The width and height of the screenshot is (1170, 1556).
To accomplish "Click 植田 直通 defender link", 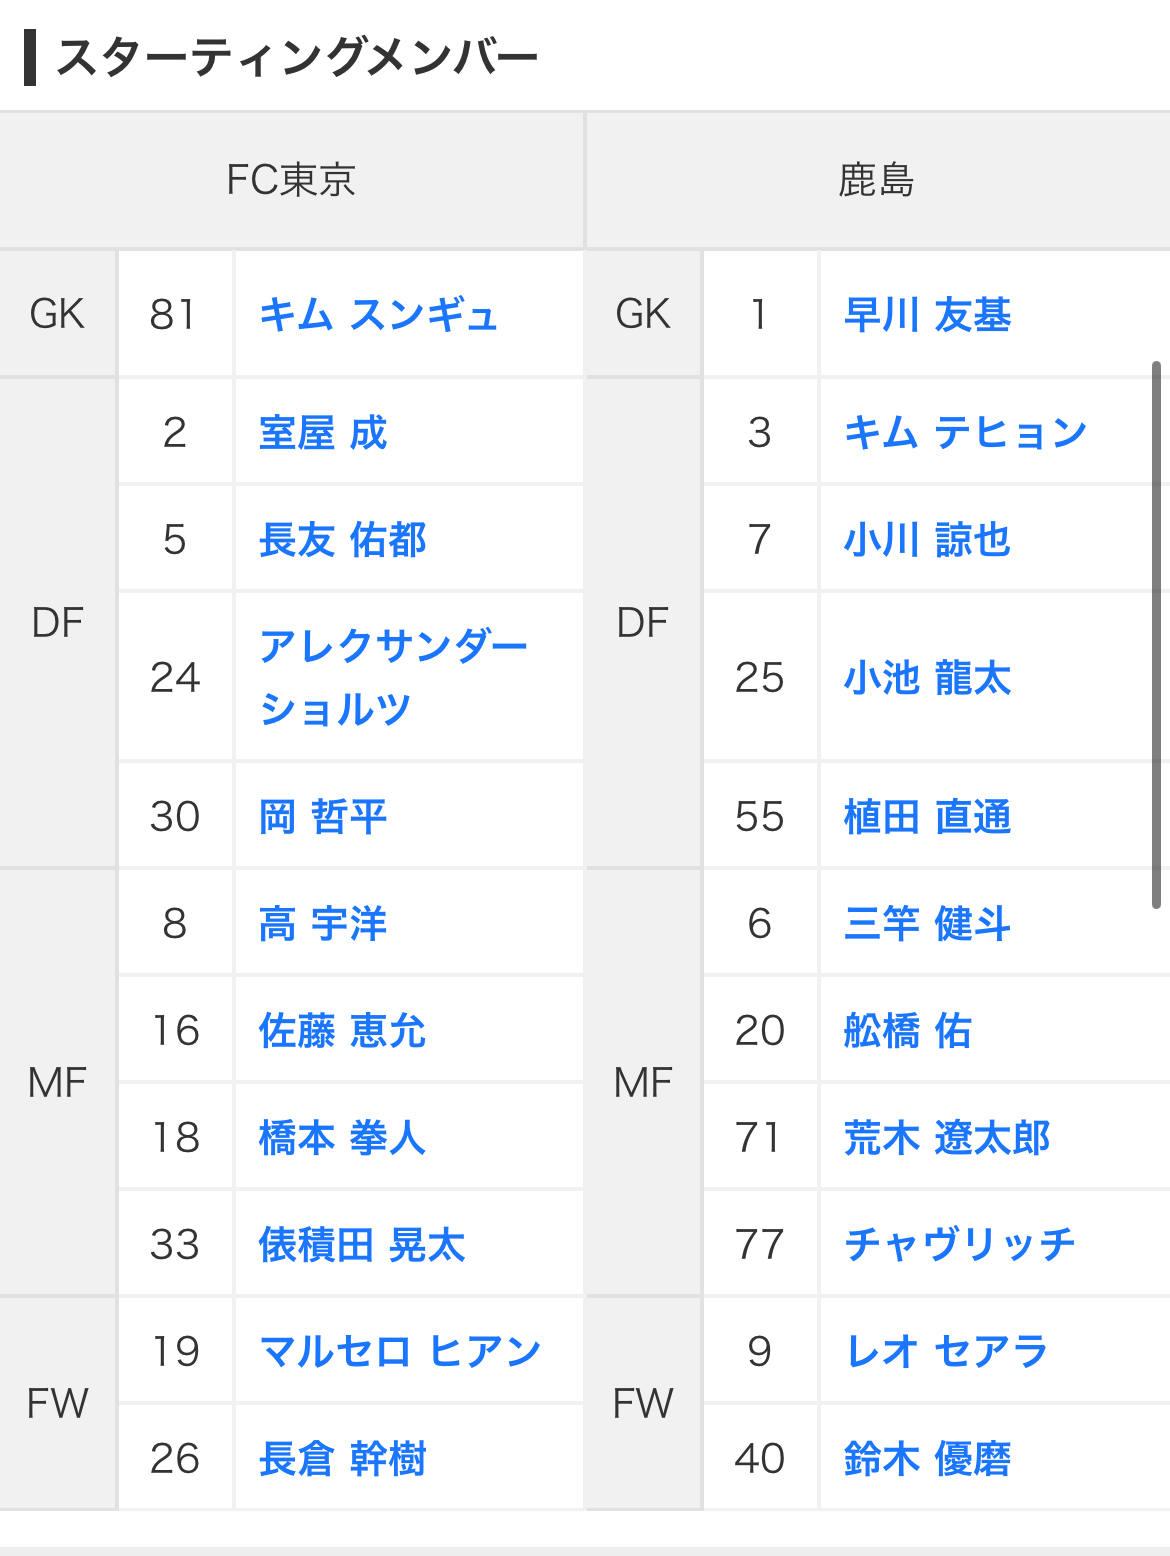I will click(927, 817).
